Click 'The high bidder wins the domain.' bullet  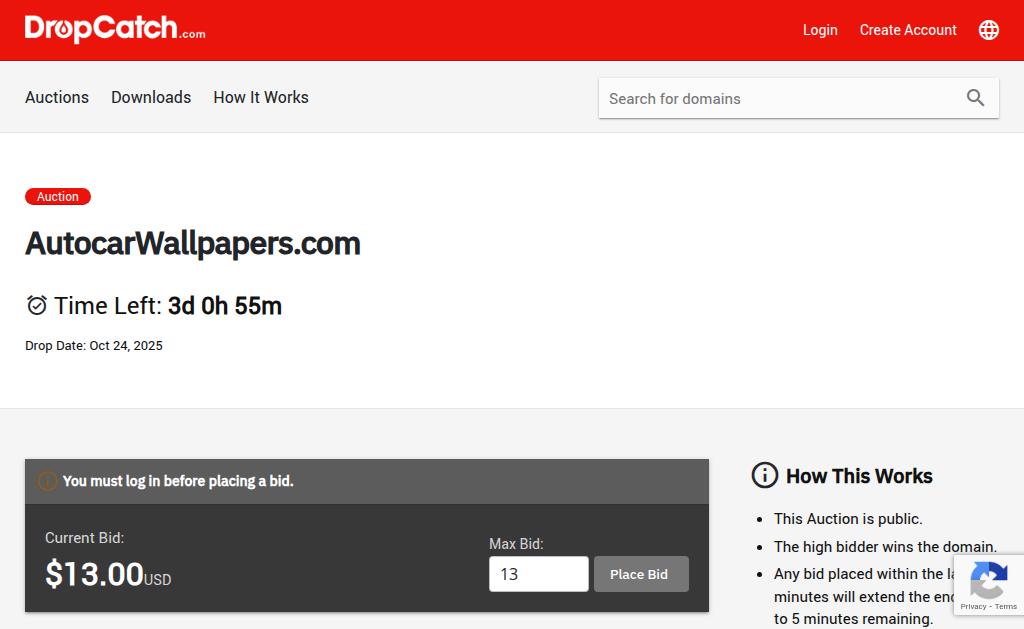click(x=885, y=547)
